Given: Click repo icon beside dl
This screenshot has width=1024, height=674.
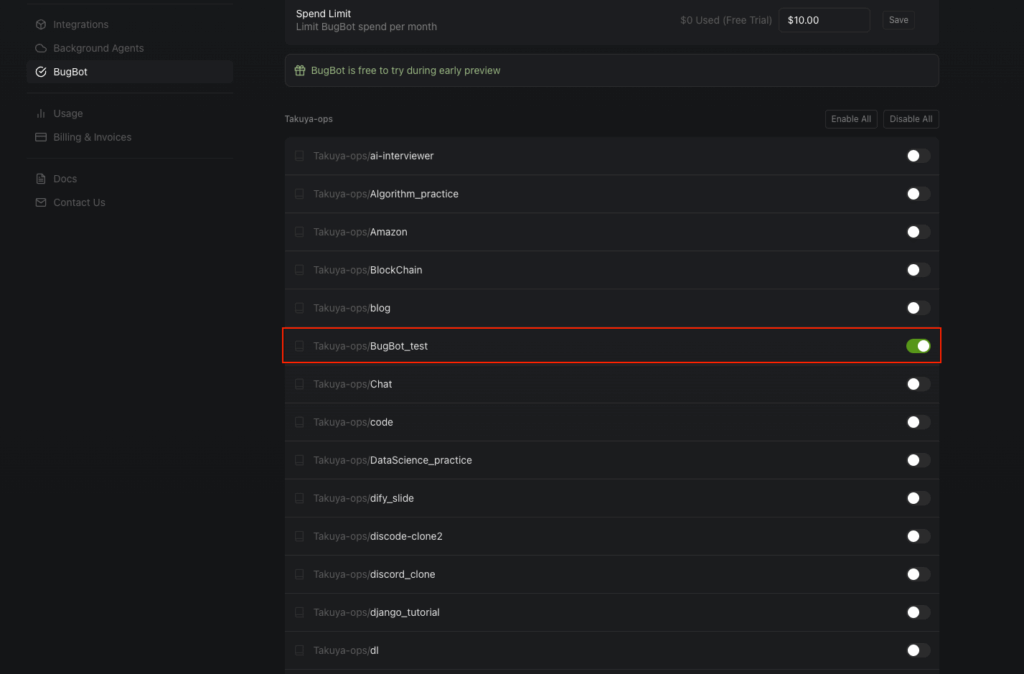Looking at the screenshot, I should click(299, 650).
